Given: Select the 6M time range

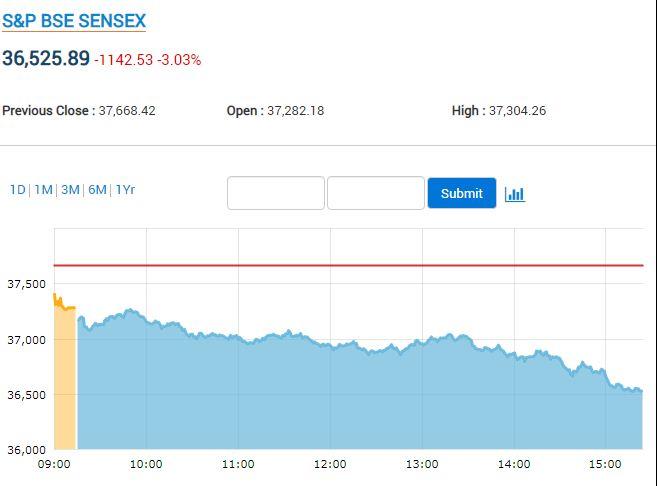Looking at the screenshot, I should click(x=97, y=190).
